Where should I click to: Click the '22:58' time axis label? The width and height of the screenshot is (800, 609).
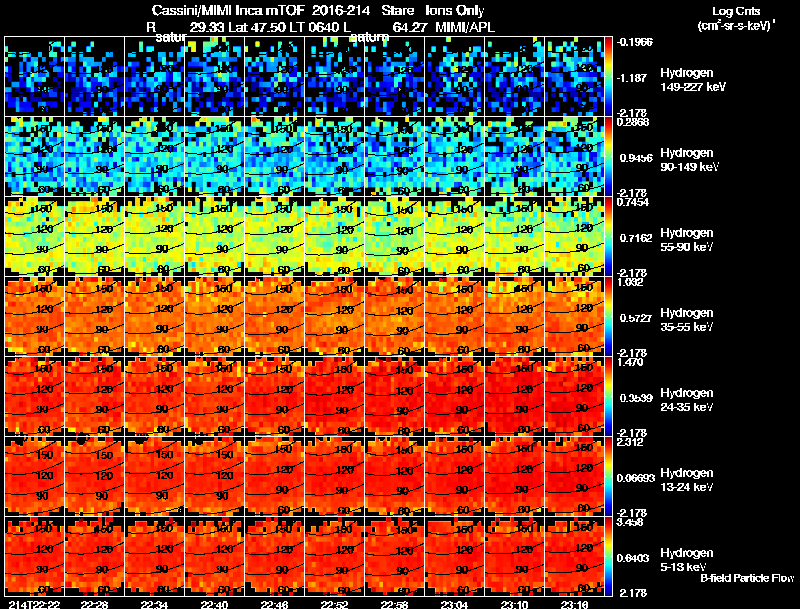(x=395, y=604)
